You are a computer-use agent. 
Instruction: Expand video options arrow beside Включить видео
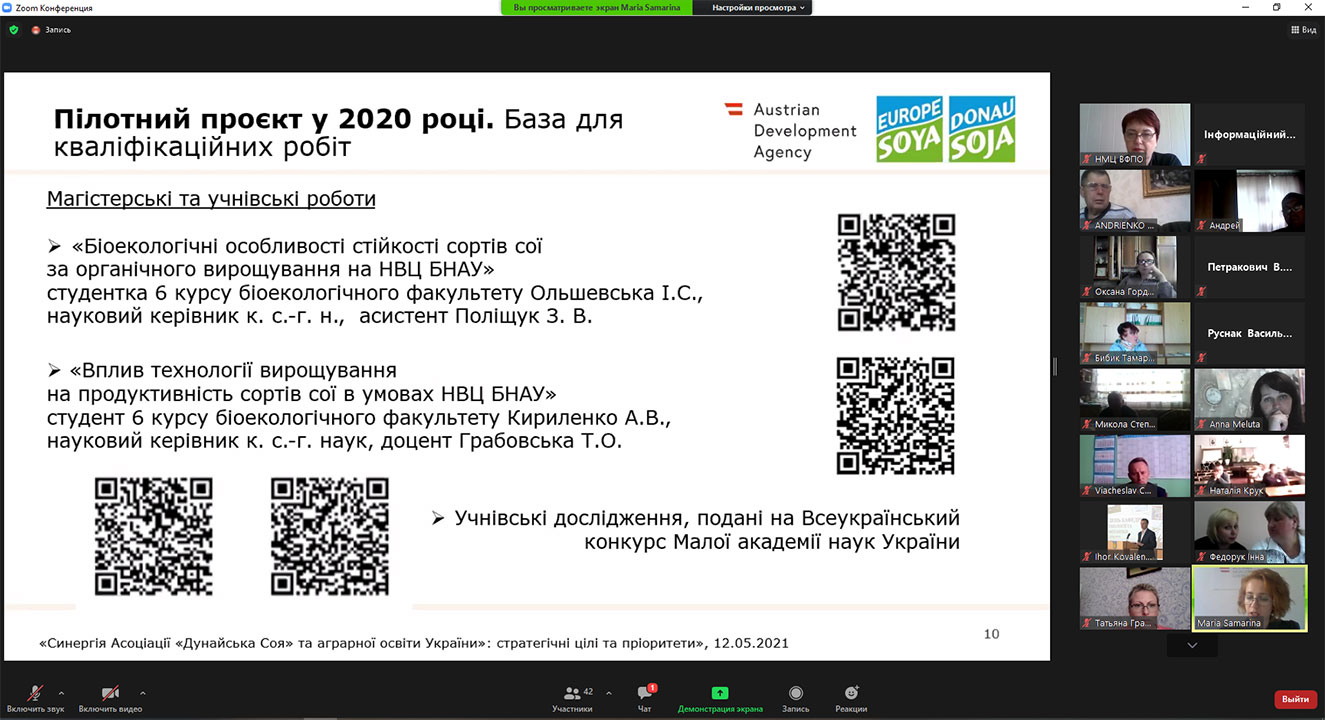point(142,693)
